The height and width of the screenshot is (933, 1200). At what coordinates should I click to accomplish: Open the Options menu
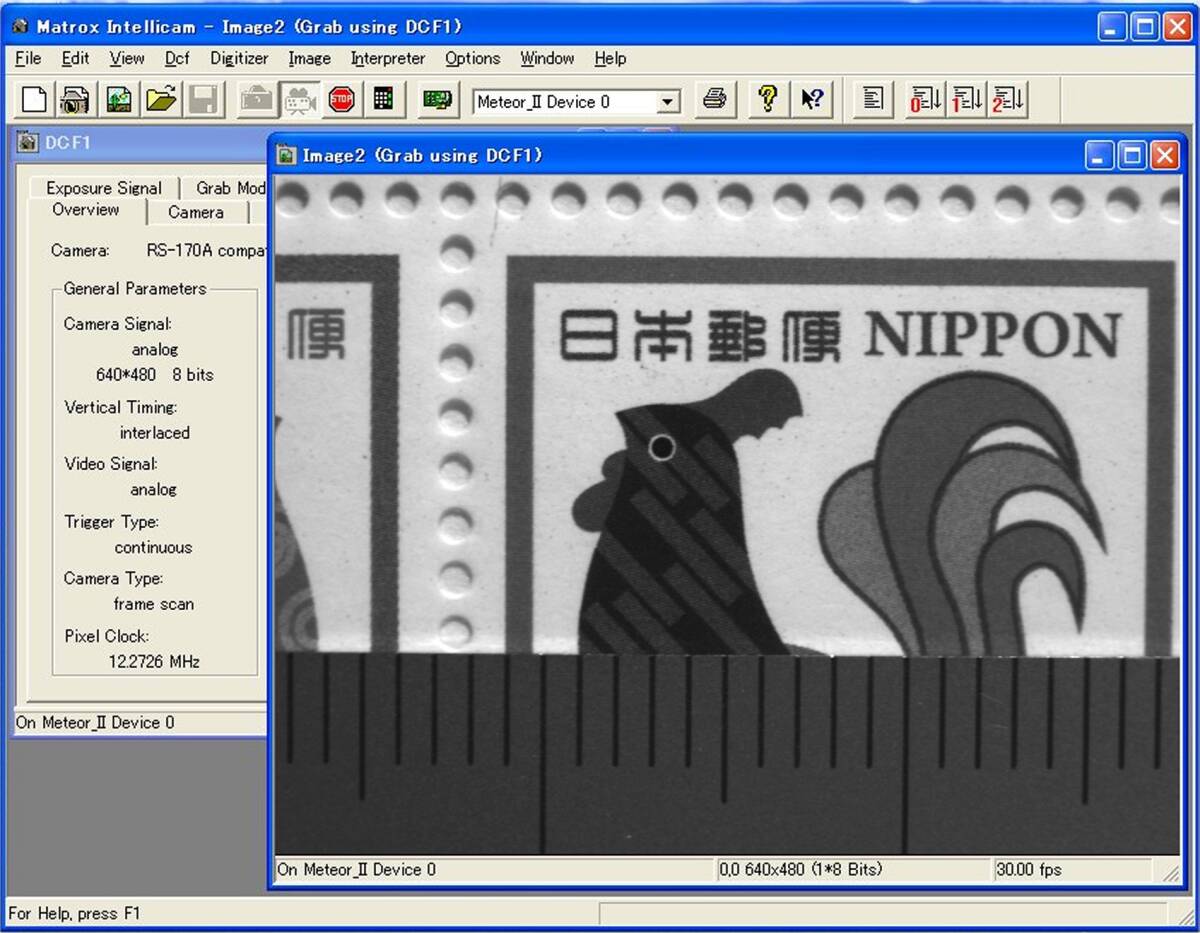[x=473, y=58]
